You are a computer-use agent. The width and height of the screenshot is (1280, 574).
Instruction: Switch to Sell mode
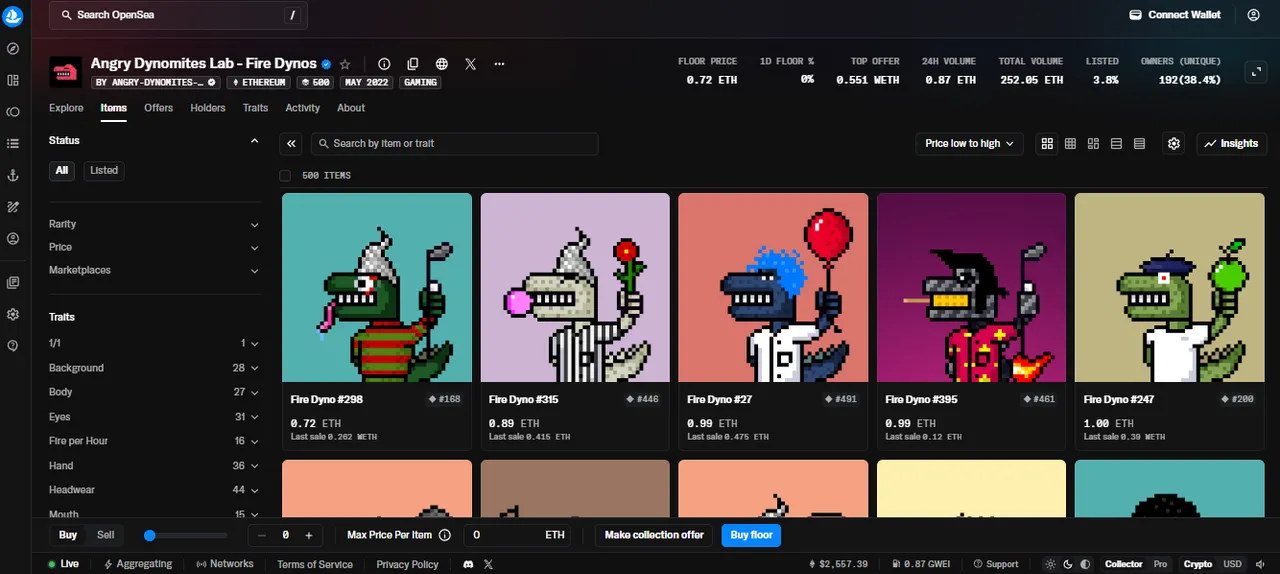tap(105, 535)
